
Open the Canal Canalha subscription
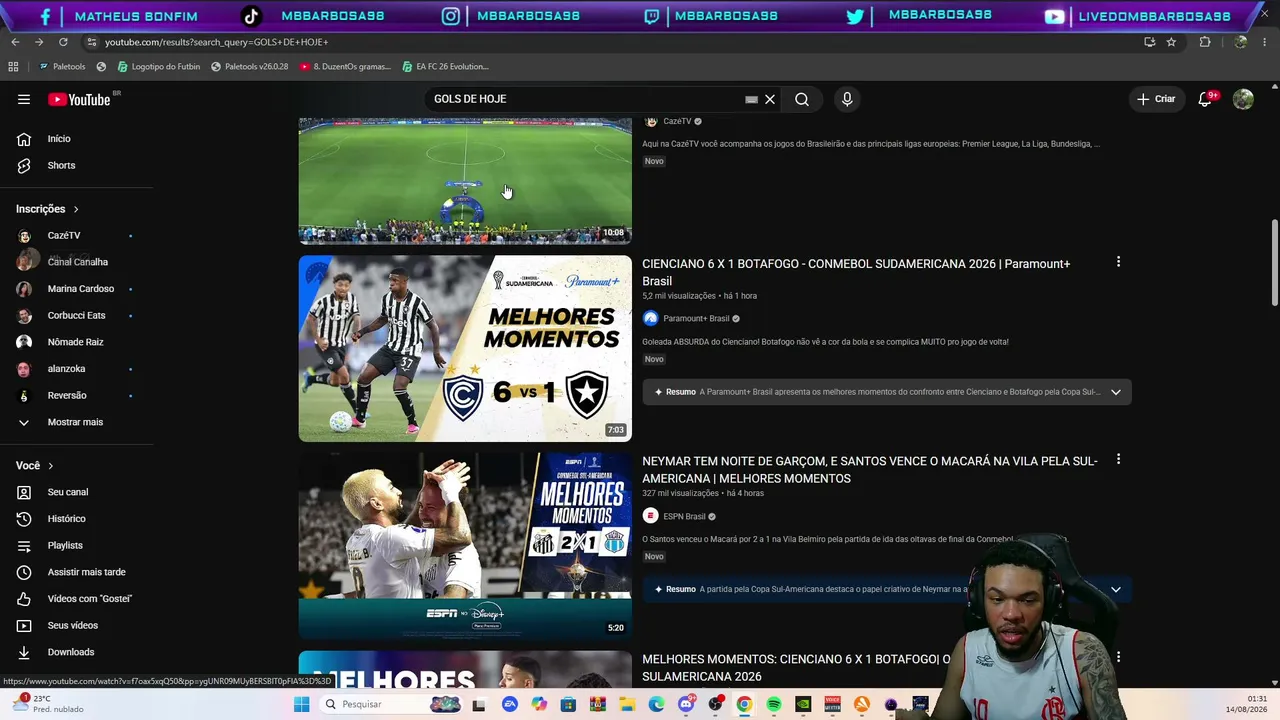(77, 262)
